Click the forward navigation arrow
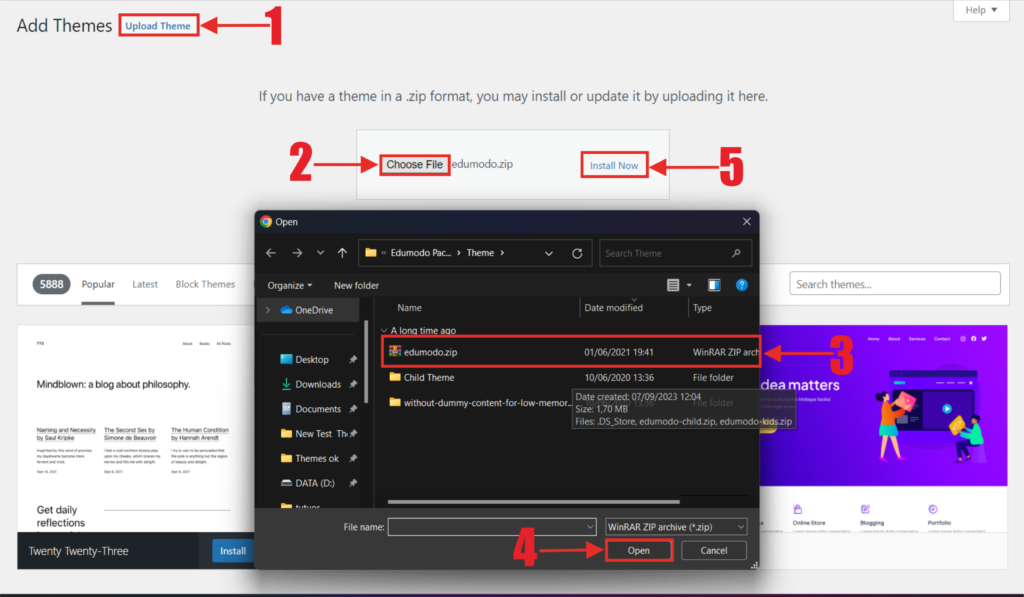The width and height of the screenshot is (1024, 597). [296, 253]
